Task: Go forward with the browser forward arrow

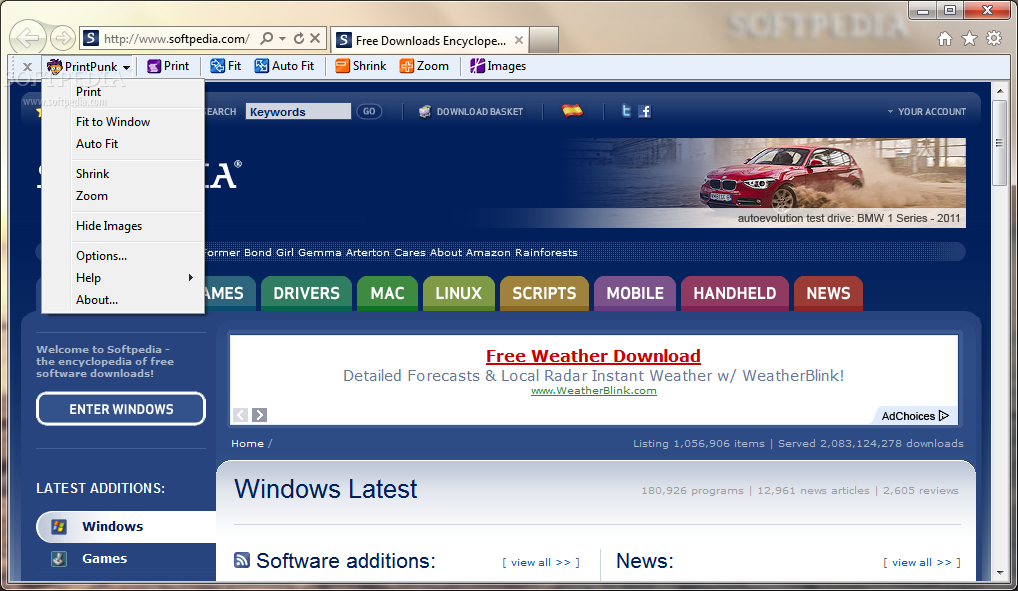Action: pyautogui.click(x=62, y=38)
